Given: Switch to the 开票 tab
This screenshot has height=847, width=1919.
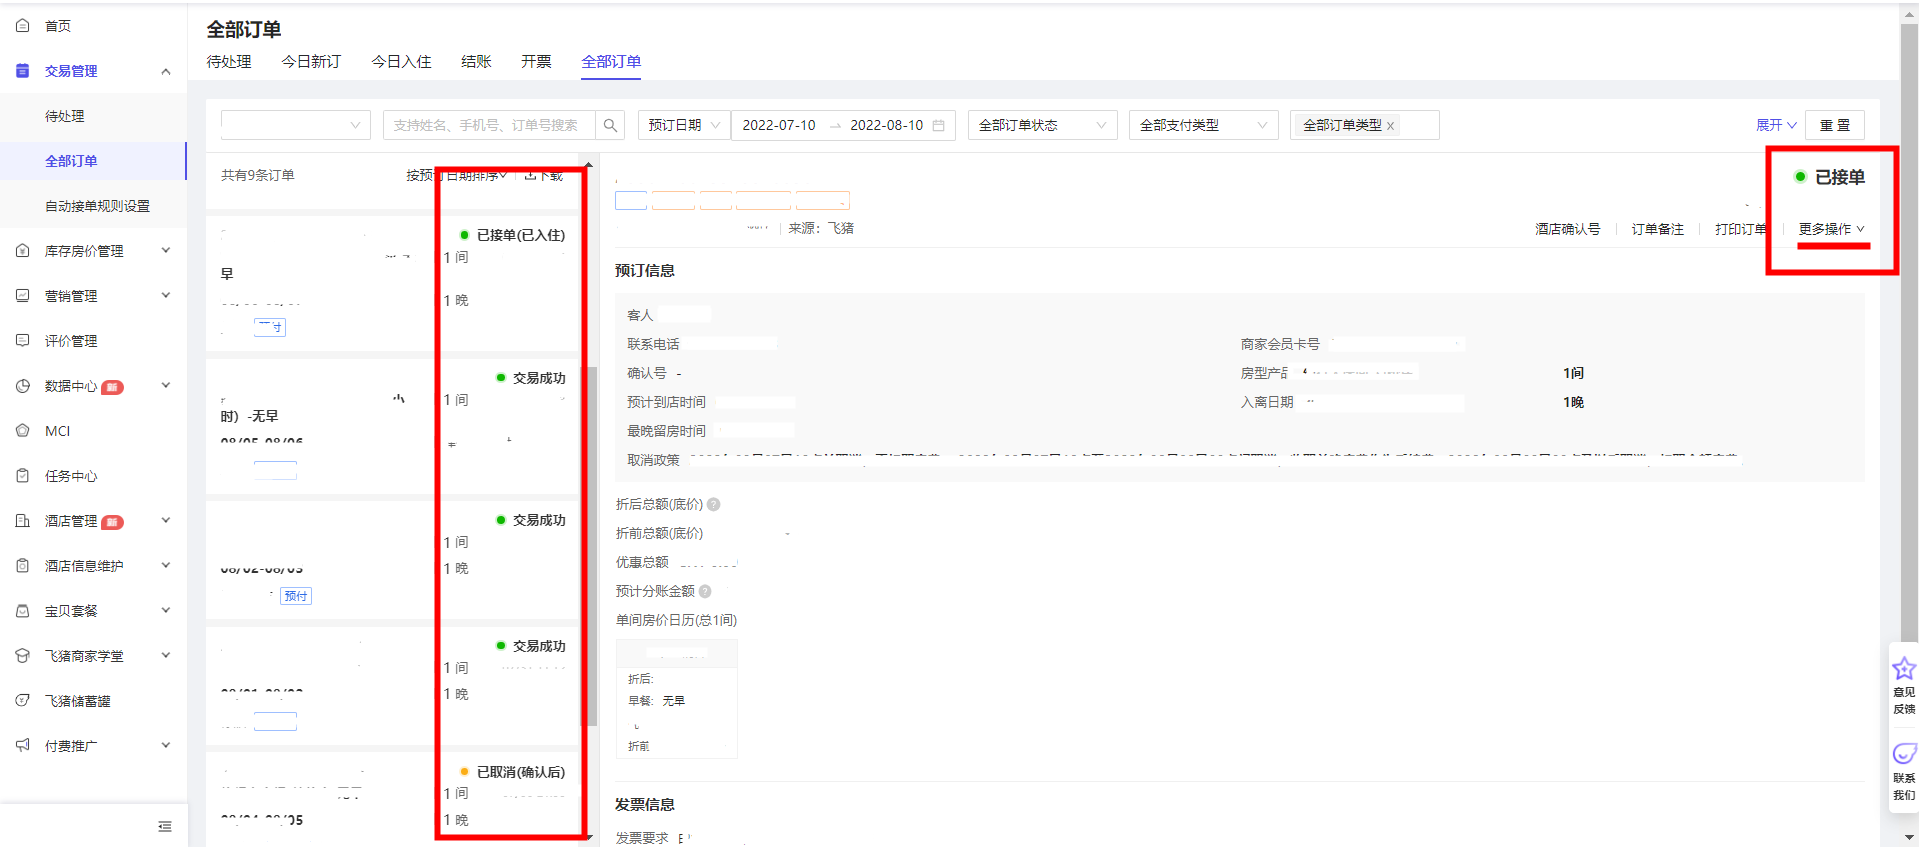Looking at the screenshot, I should pyautogui.click(x=536, y=62).
